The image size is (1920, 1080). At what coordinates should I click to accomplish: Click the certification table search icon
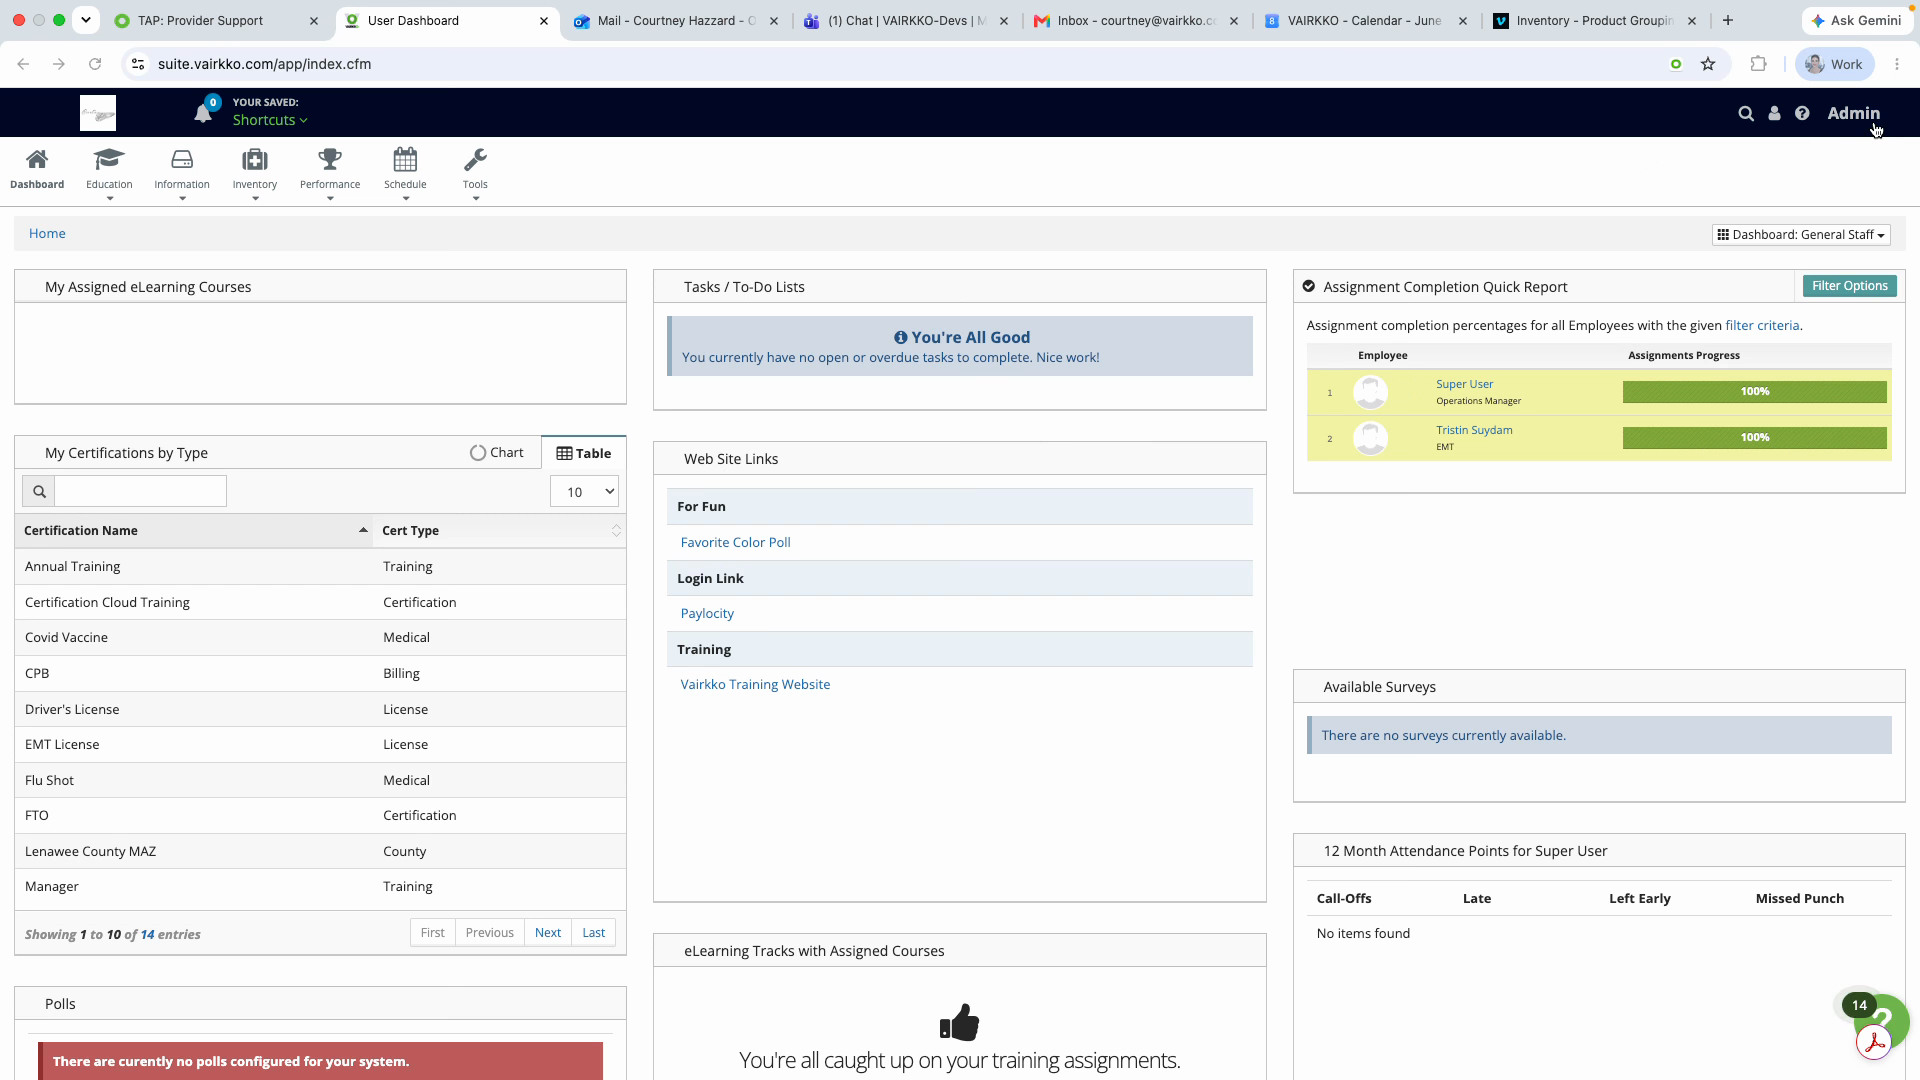[x=39, y=491]
